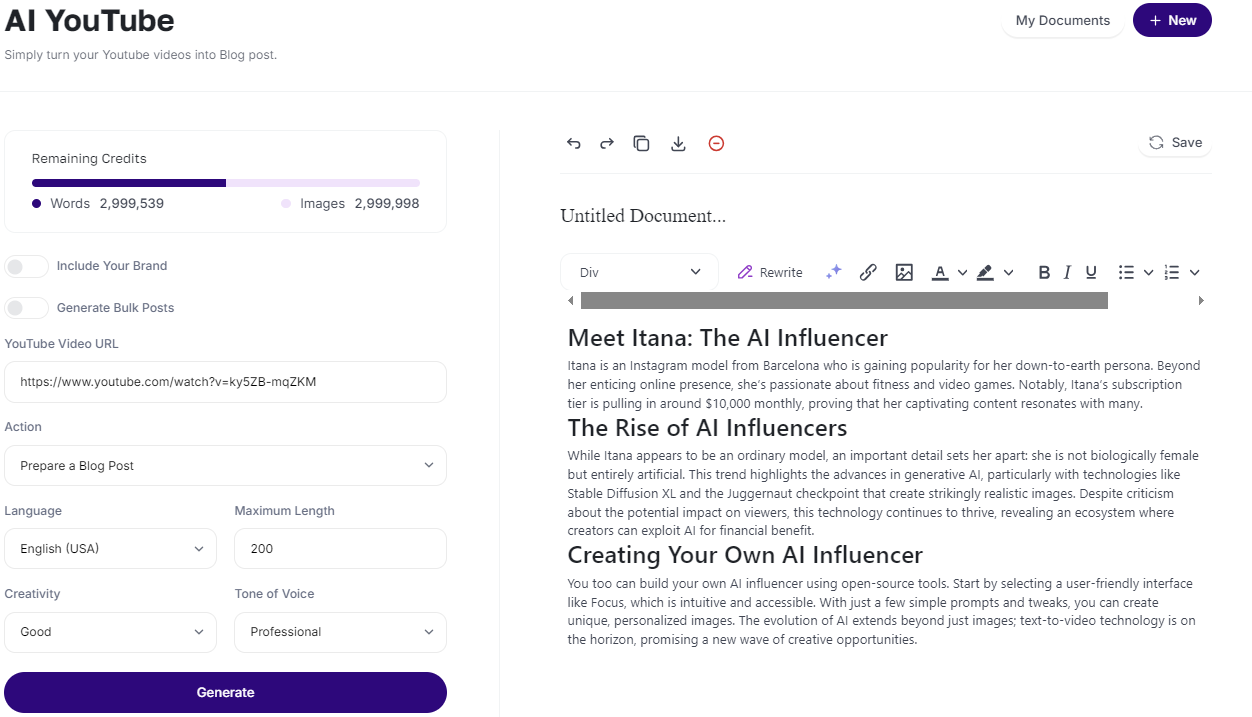1252x717 pixels.
Task: Toggle underline formatting
Action: click(1091, 272)
